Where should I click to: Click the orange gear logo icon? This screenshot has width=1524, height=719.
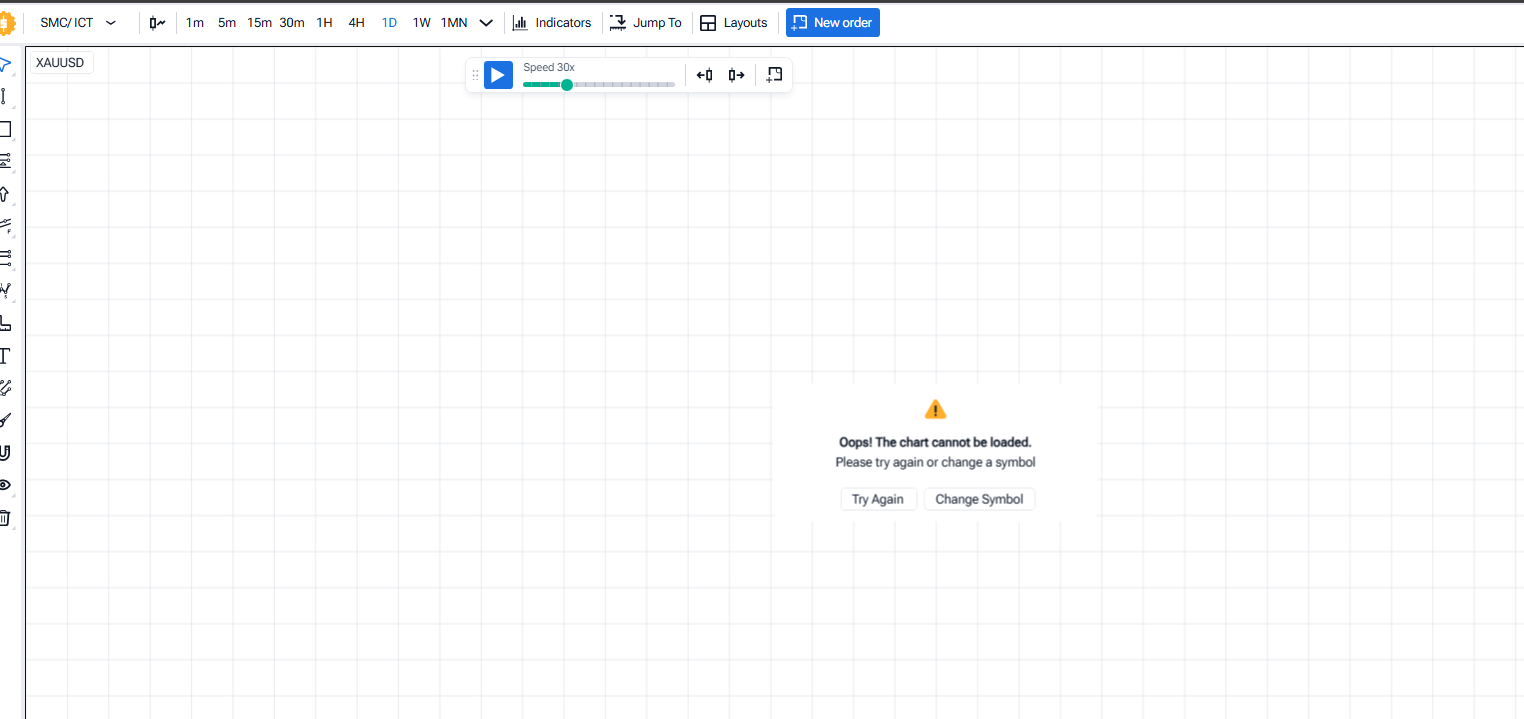6,22
